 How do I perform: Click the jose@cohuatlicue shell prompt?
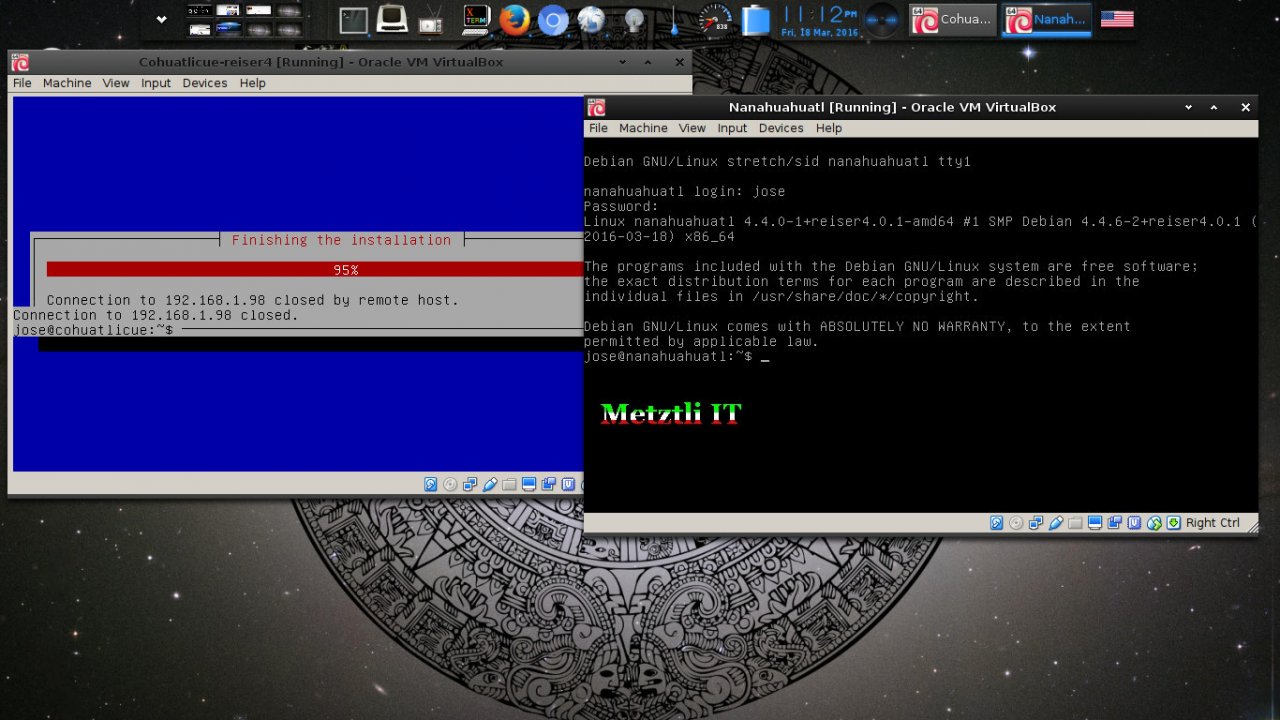pos(93,330)
